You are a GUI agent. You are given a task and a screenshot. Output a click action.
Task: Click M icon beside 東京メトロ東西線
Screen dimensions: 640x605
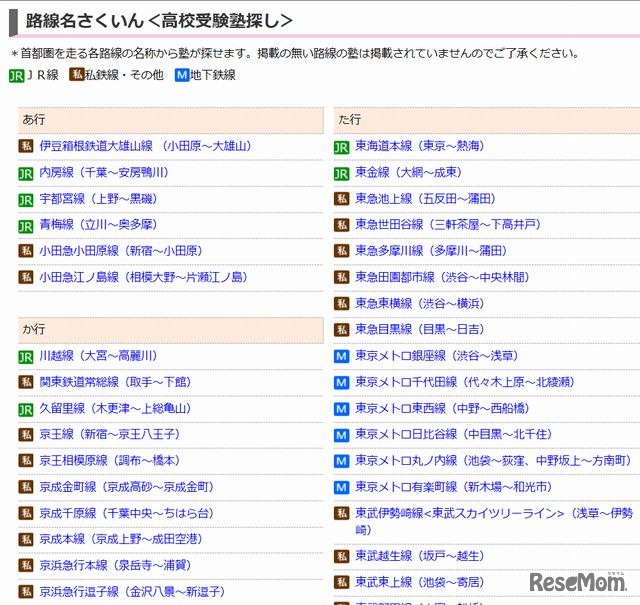342,409
